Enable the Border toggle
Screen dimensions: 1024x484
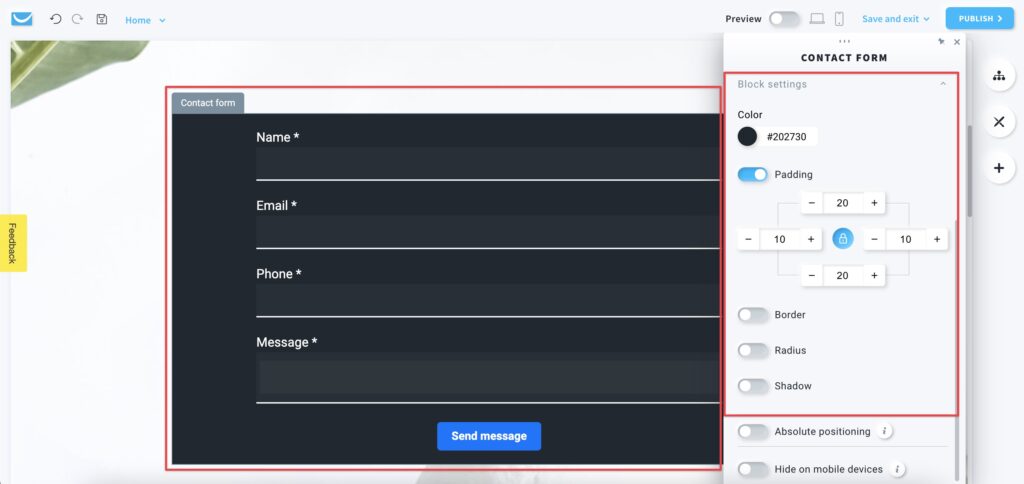pos(753,315)
